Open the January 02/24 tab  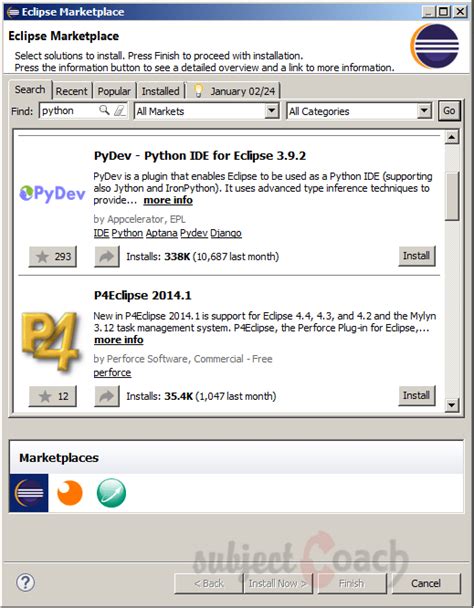234,91
